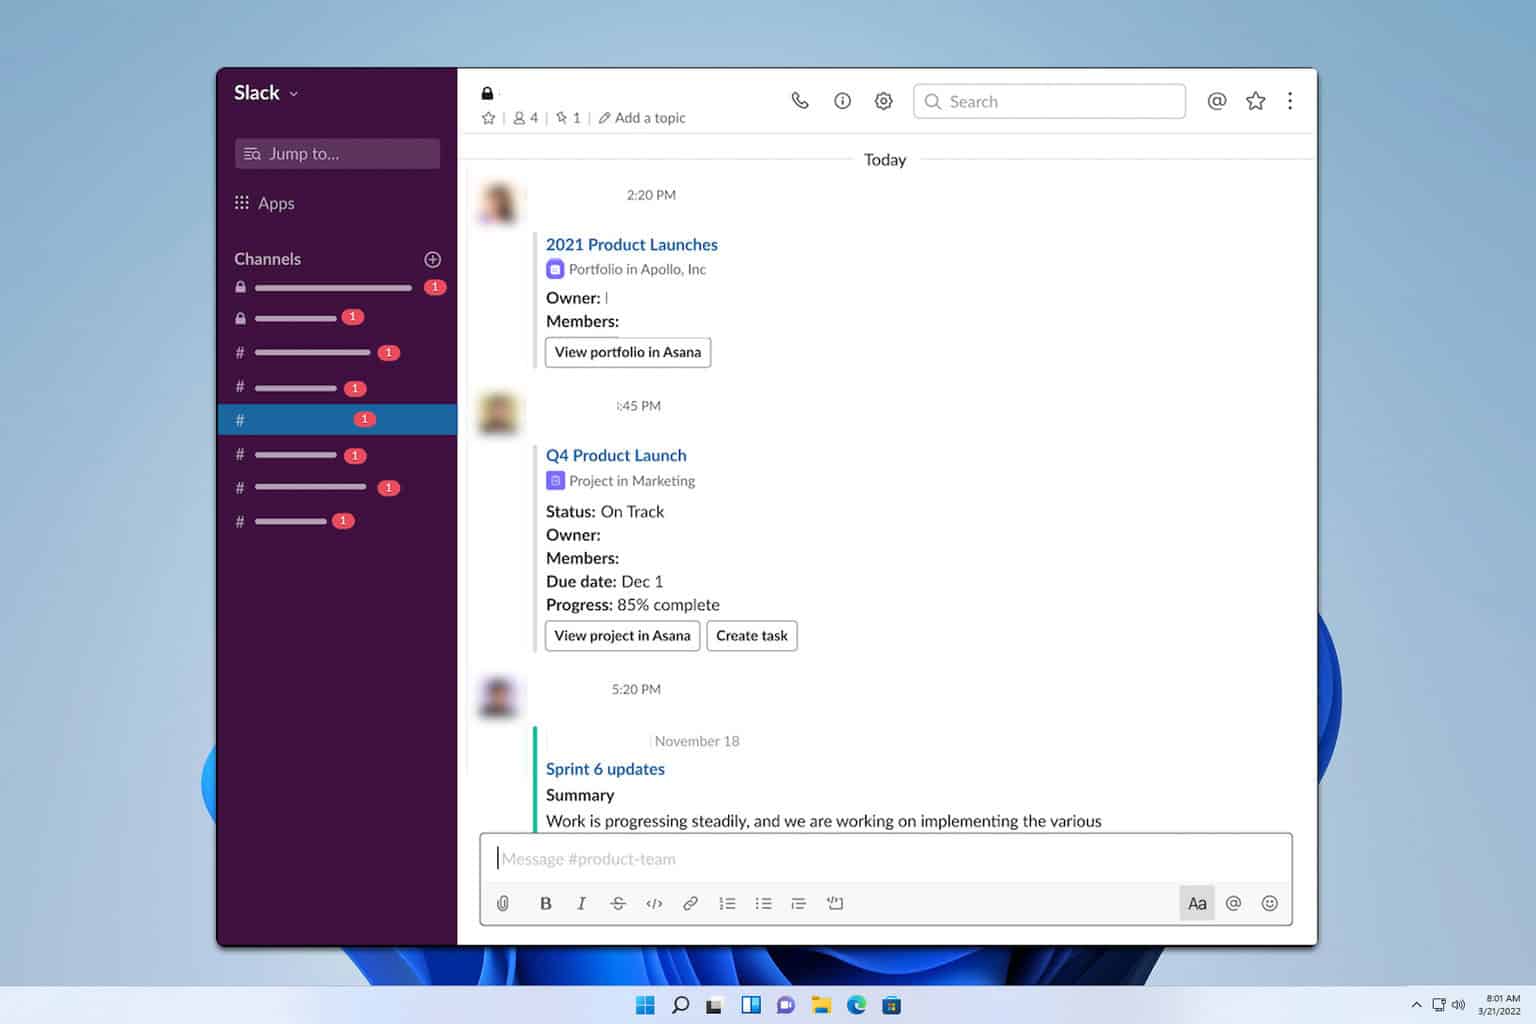Viewport: 1536px width, 1024px height.
Task: Click View project in Asana button
Action: (622, 636)
